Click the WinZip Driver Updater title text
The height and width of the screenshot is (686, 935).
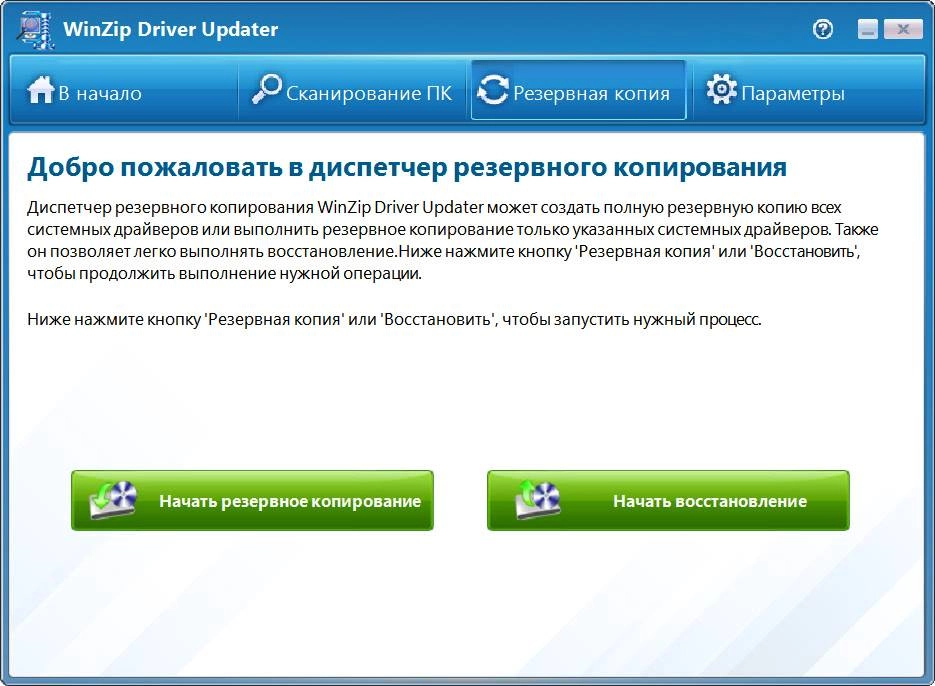[171, 29]
